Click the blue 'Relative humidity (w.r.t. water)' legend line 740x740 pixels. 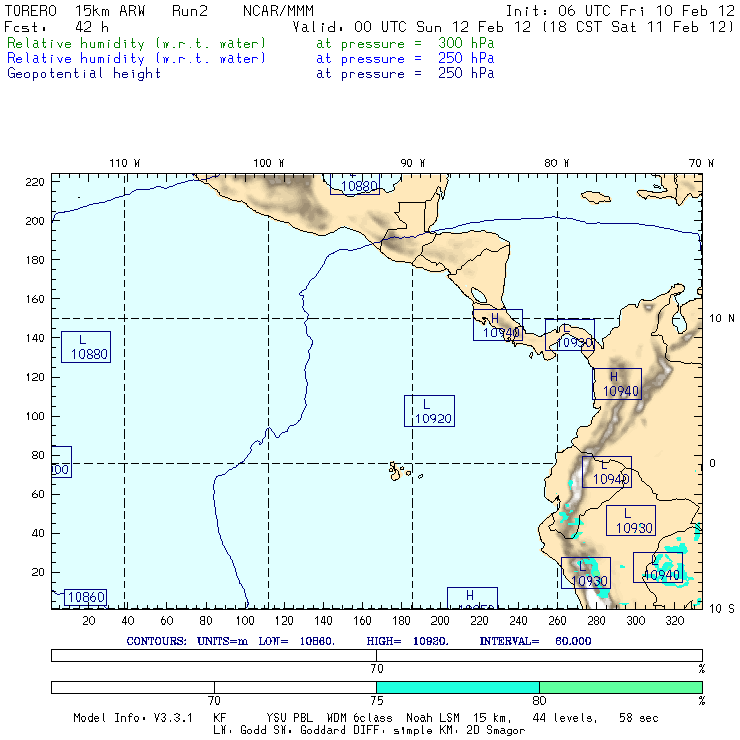point(136,59)
